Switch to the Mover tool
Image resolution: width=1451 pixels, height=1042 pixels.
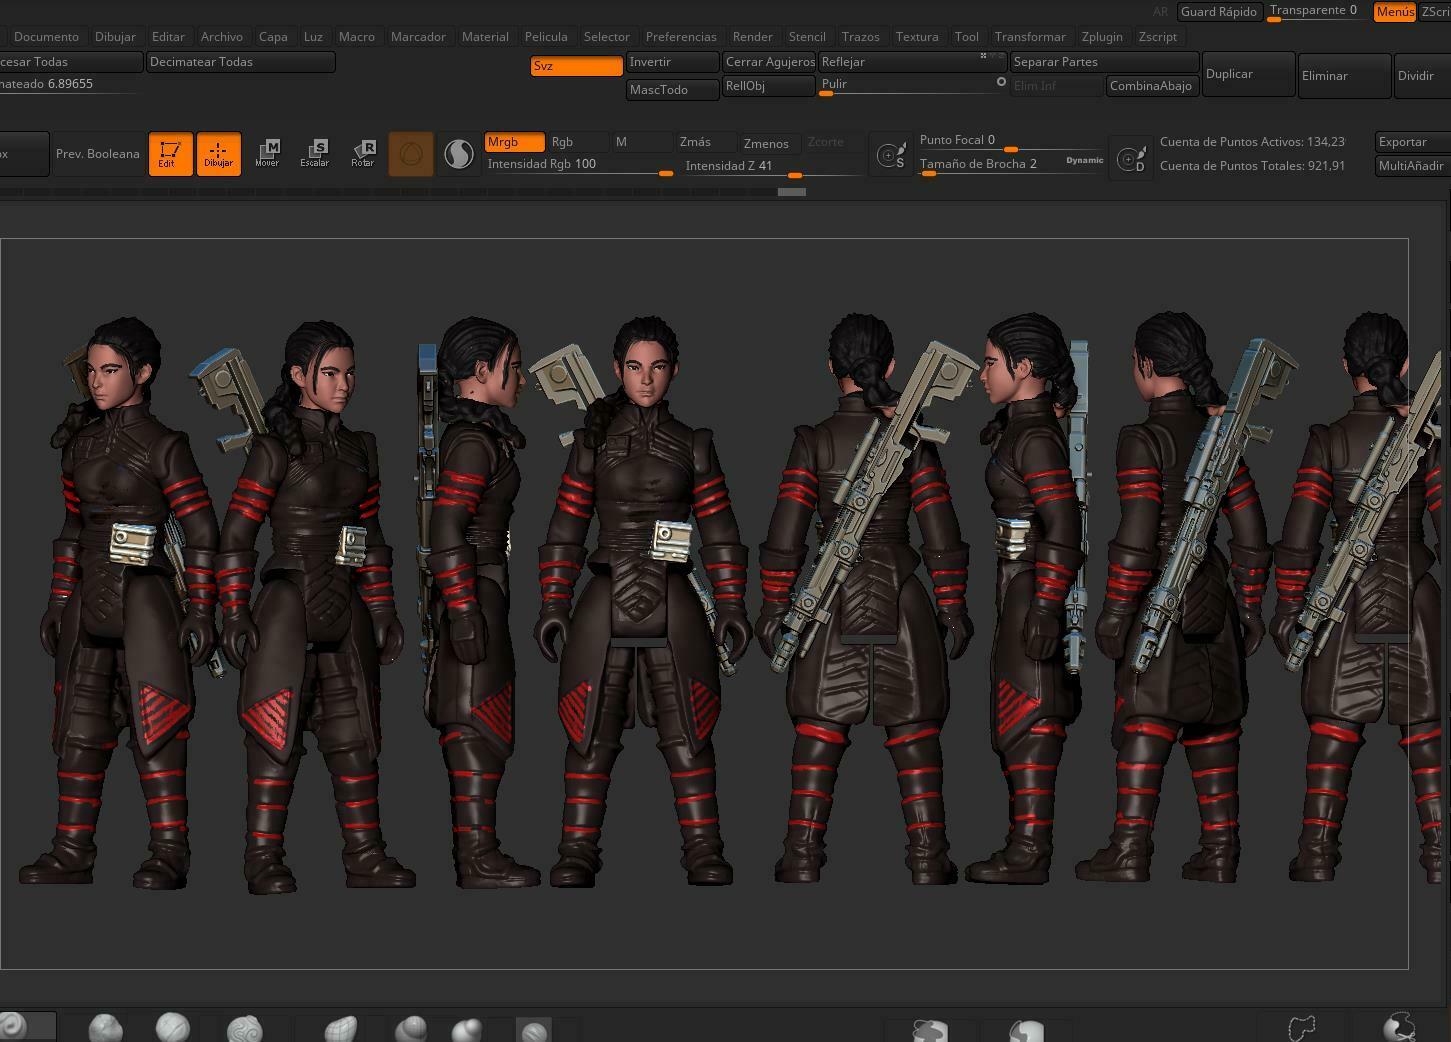267,153
